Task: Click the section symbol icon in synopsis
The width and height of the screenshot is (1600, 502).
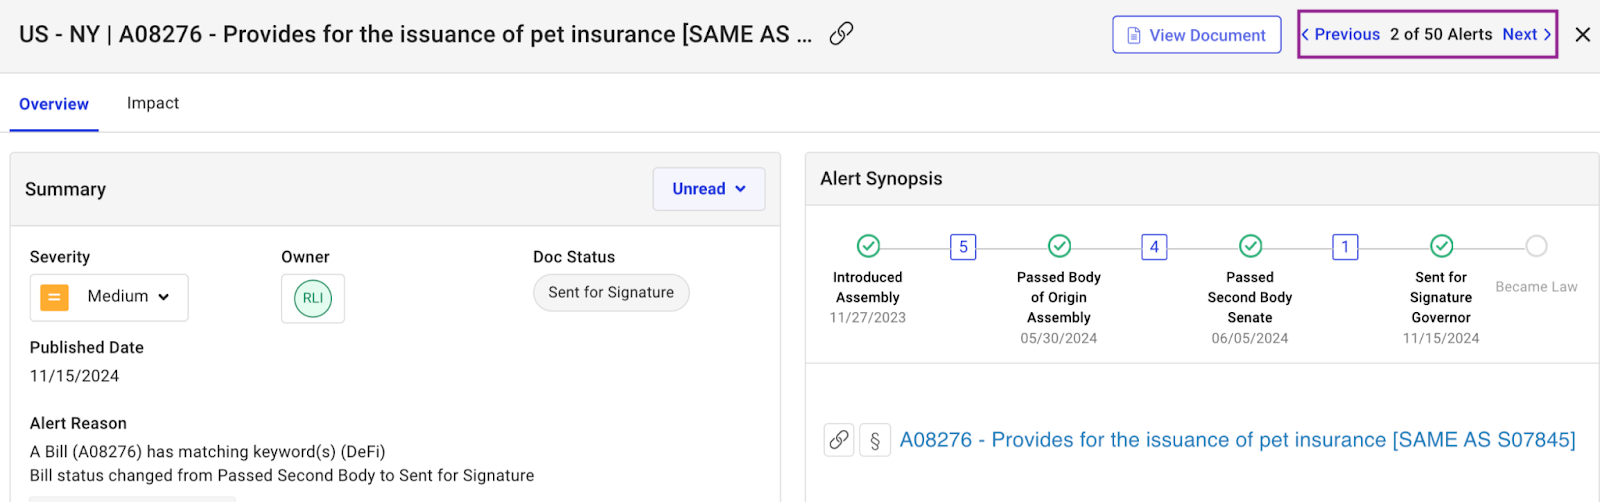Action: (875, 440)
